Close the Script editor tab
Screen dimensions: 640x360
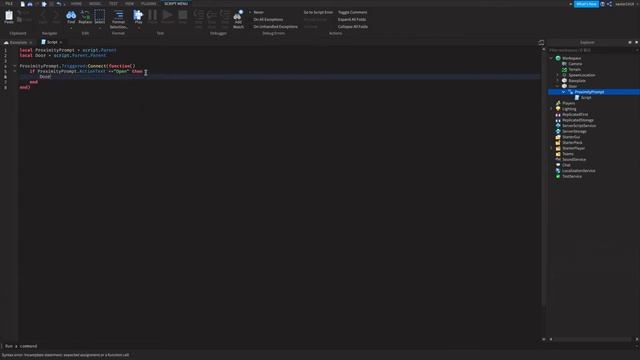click(x=61, y=42)
